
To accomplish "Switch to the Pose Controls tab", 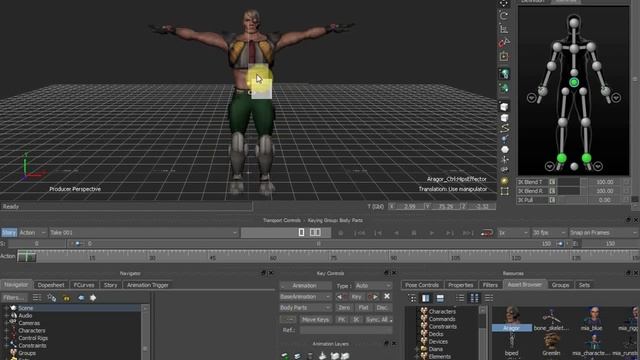I will 422,285.
